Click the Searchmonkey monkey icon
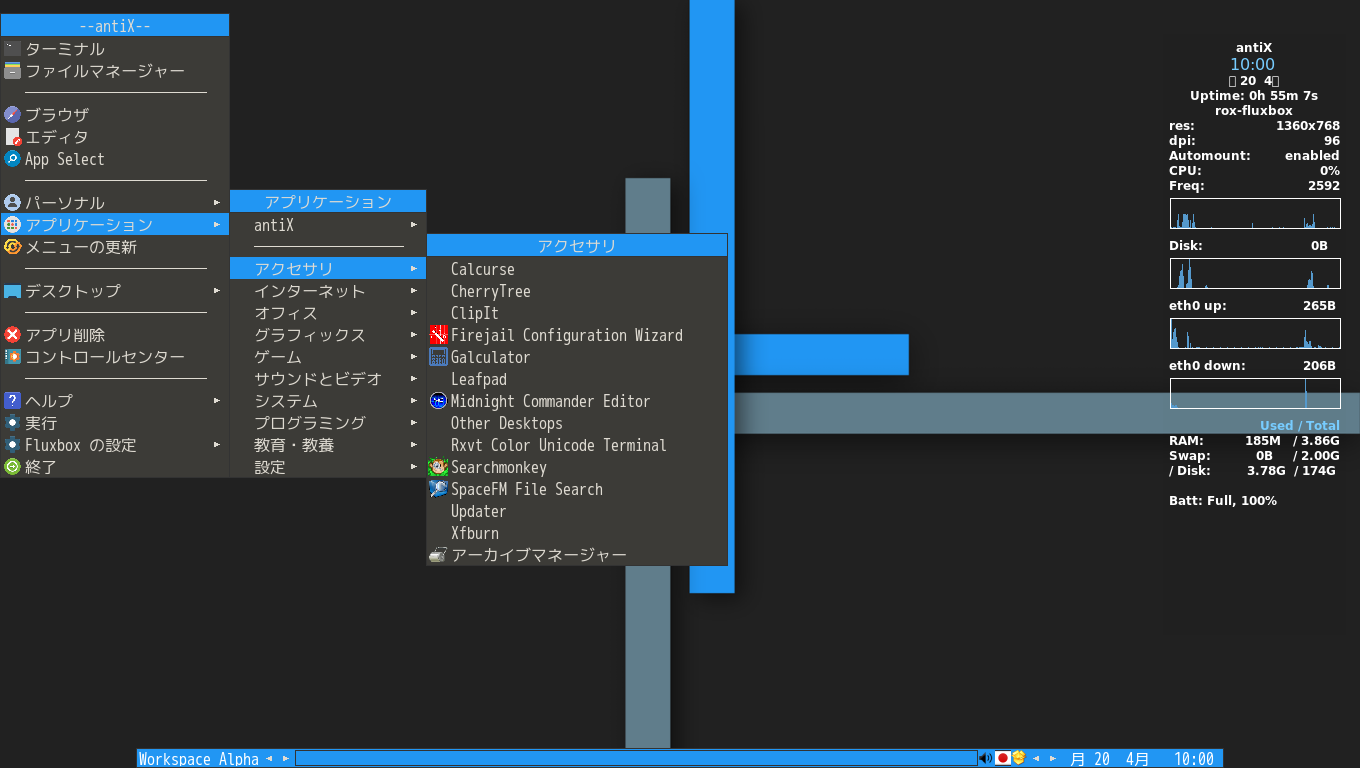 point(438,467)
